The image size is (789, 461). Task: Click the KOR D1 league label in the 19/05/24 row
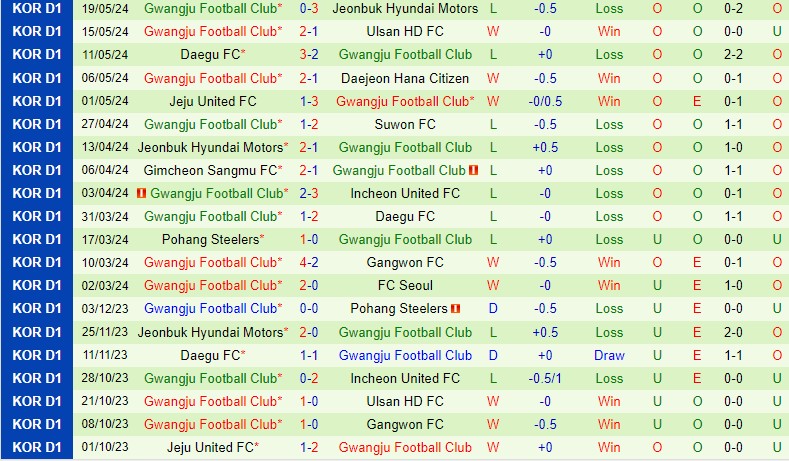[x=37, y=8]
